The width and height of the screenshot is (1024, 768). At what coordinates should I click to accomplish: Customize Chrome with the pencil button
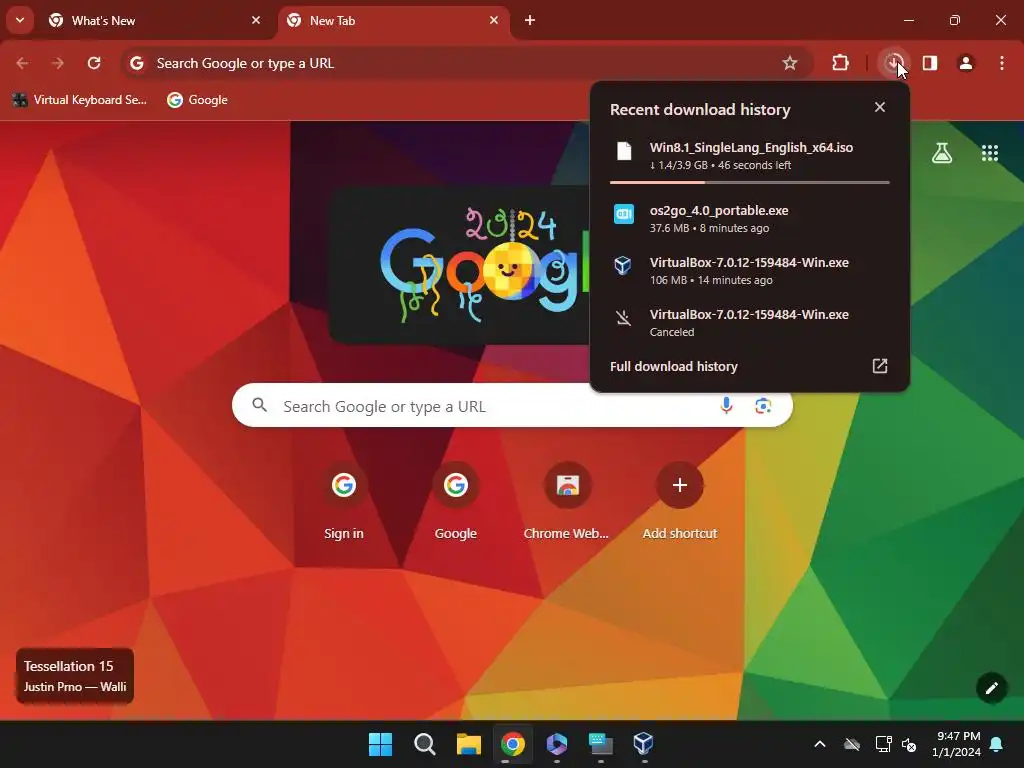[x=991, y=688]
